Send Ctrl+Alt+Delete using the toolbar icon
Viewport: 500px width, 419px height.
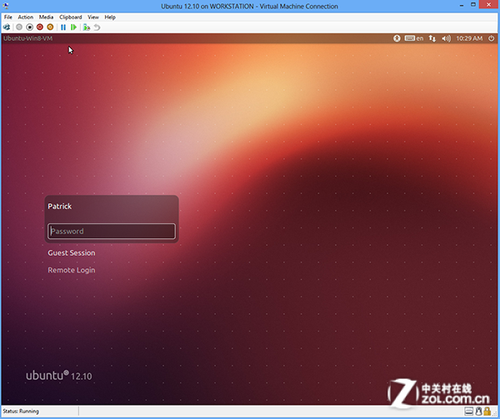click(x=7, y=27)
